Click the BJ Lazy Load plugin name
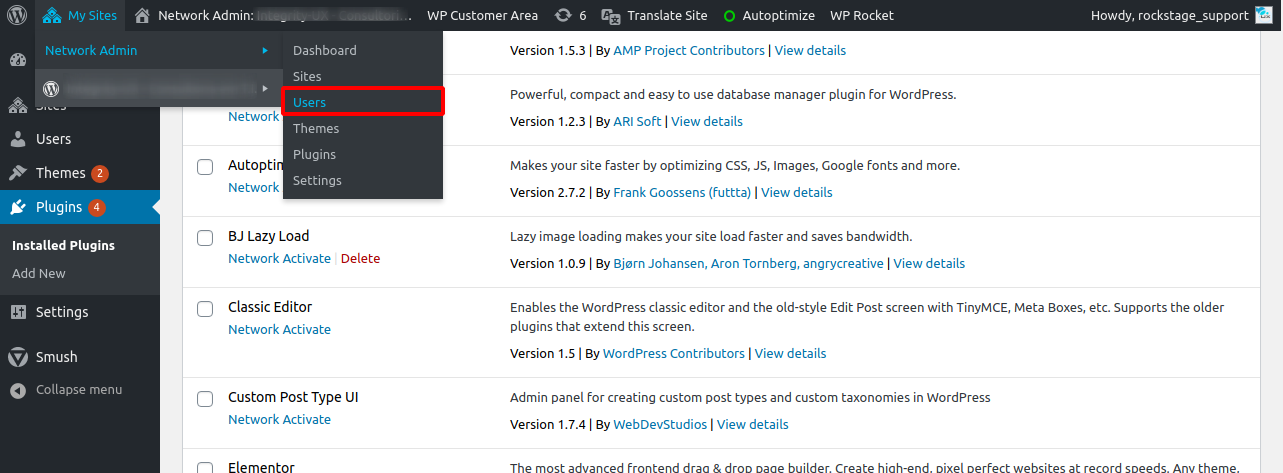Screen dimensions: 1283x473 pyautogui.click(x=269, y=236)
